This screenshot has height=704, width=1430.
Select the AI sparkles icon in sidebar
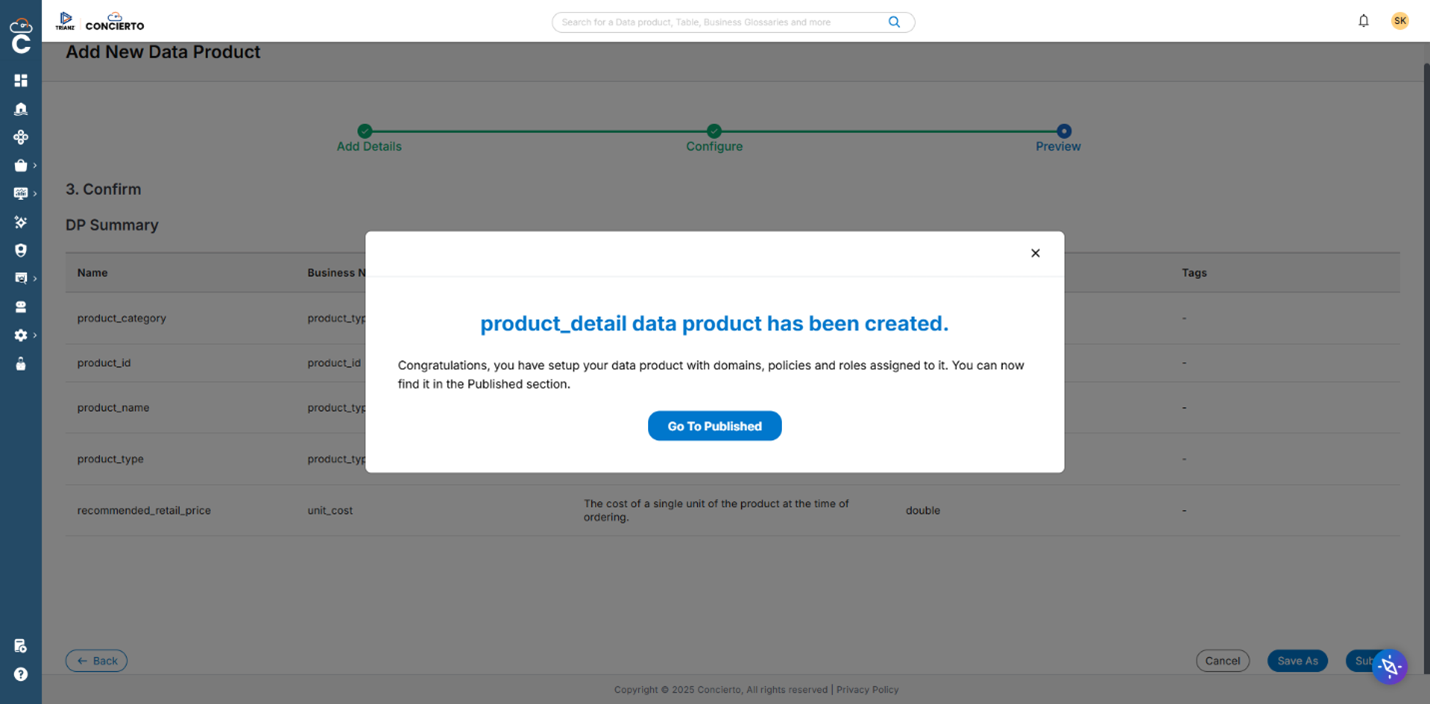pyautogui.click(x=20, y=222)
